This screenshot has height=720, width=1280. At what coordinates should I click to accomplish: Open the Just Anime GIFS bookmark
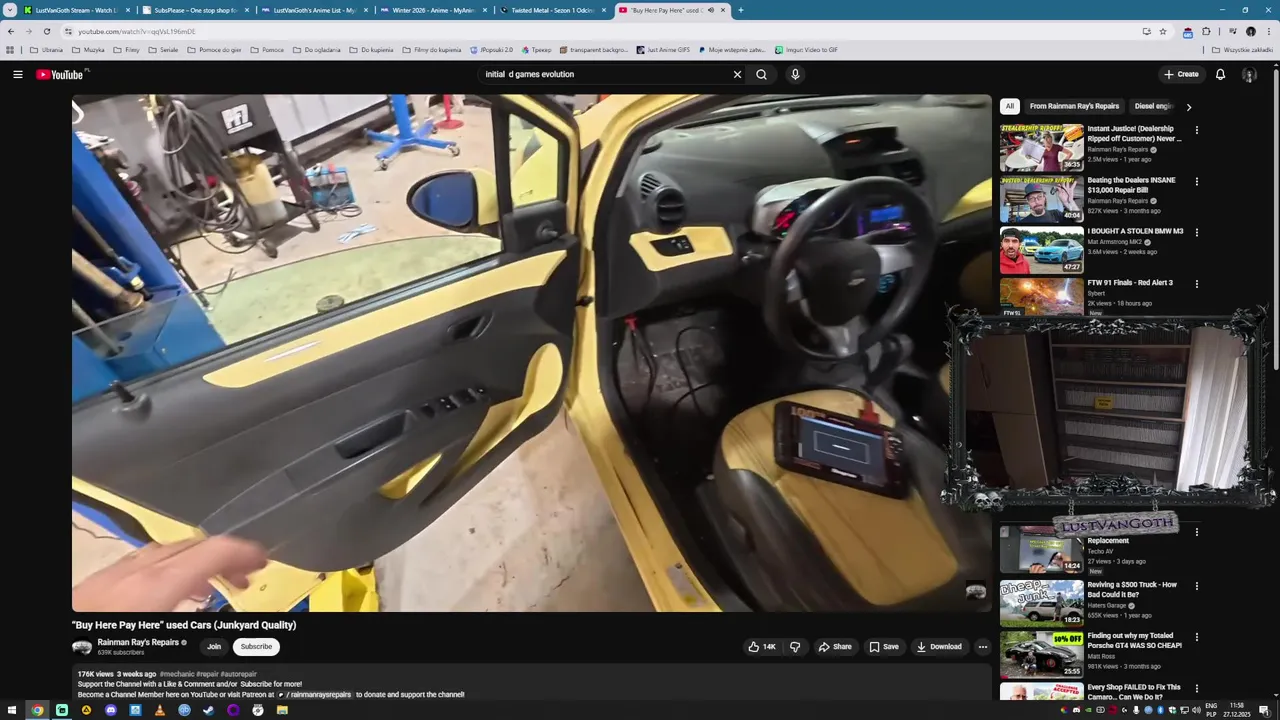(x=663, y=50)
